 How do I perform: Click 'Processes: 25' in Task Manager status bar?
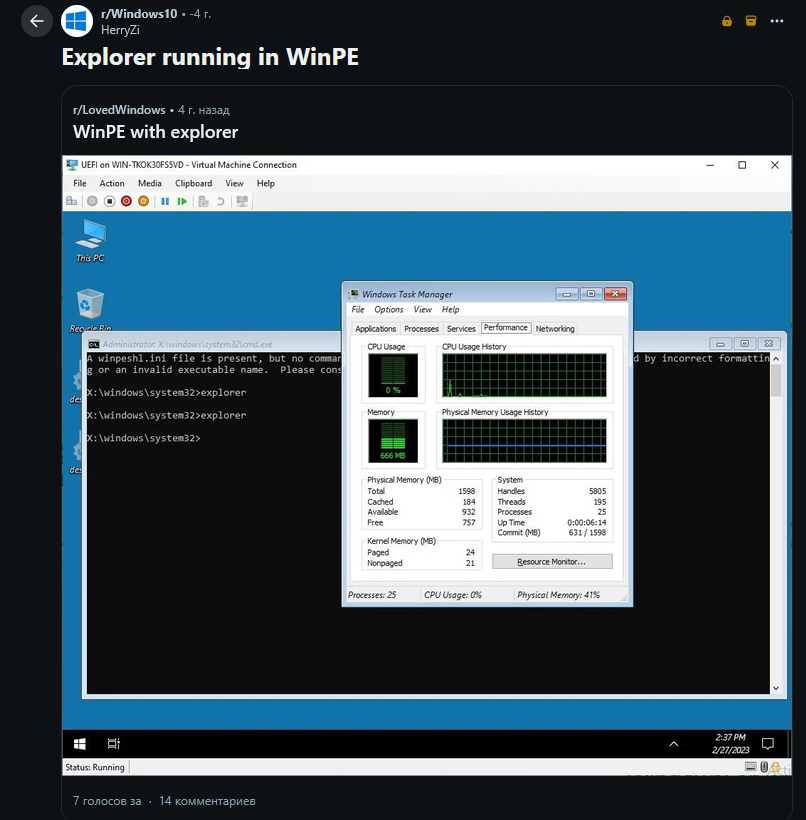pos(371,595)
